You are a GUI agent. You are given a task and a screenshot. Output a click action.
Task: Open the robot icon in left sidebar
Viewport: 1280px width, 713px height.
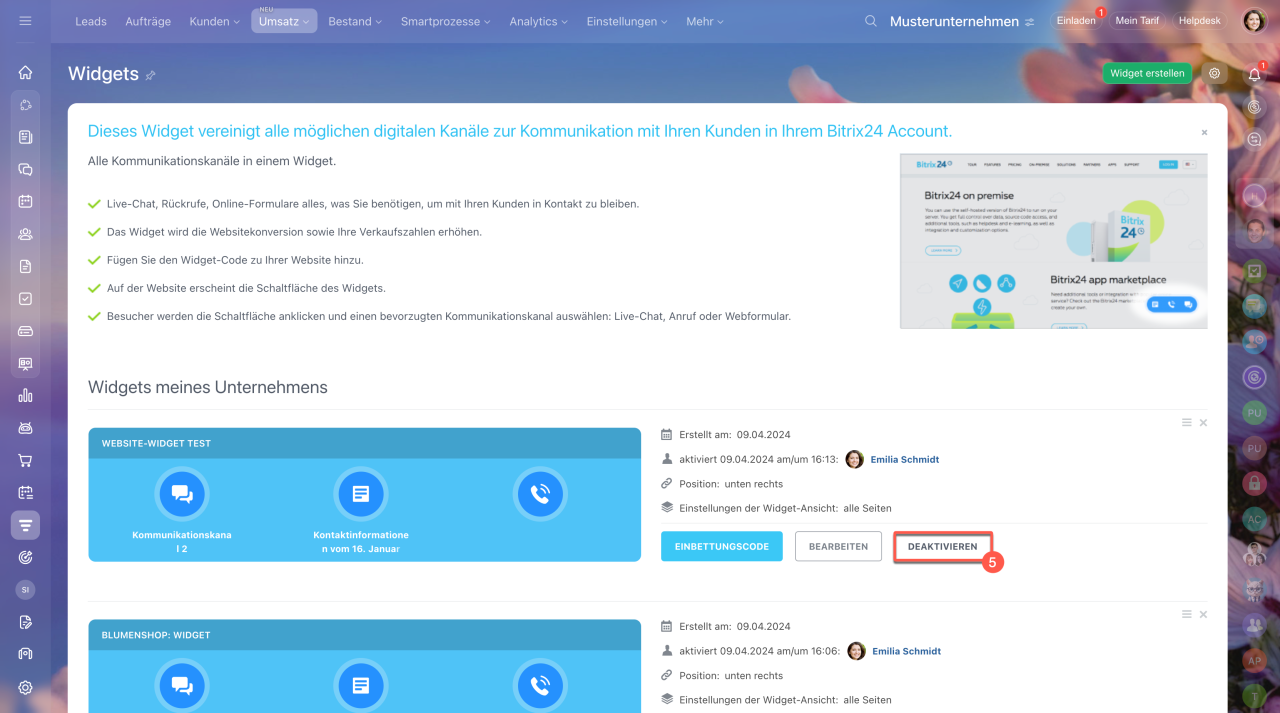point(25,428)
